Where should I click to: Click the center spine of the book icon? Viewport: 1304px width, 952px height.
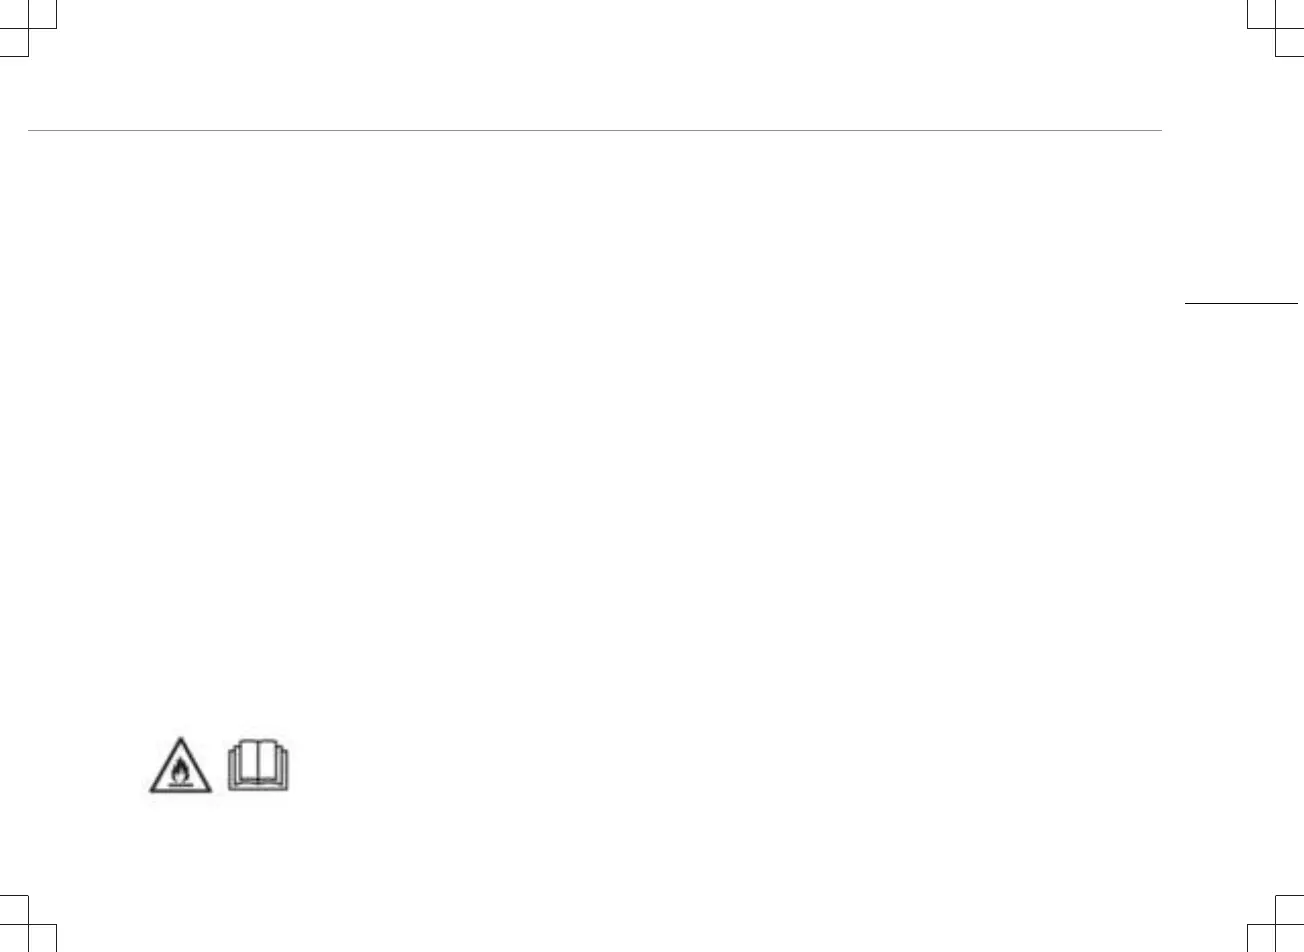(x=258, y=765)
